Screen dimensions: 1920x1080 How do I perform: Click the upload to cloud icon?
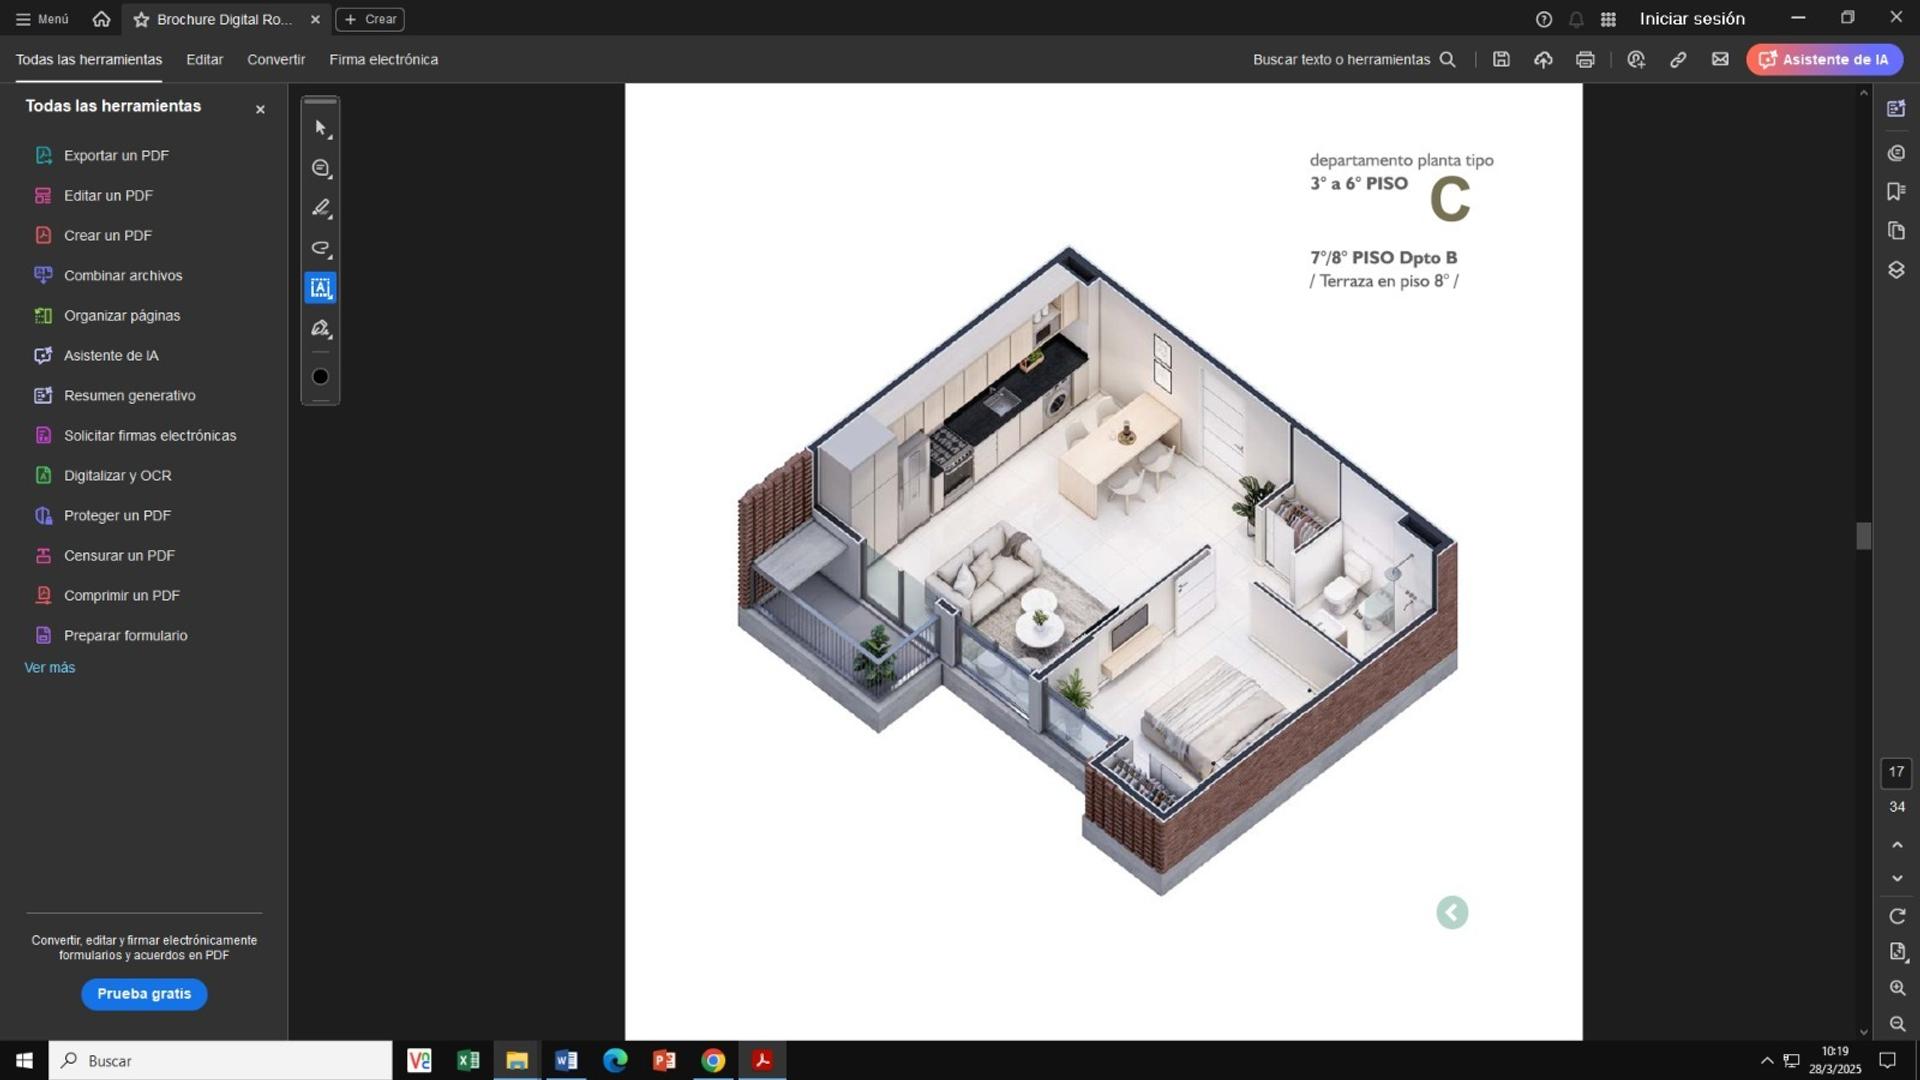click(x=1543, y=59)
